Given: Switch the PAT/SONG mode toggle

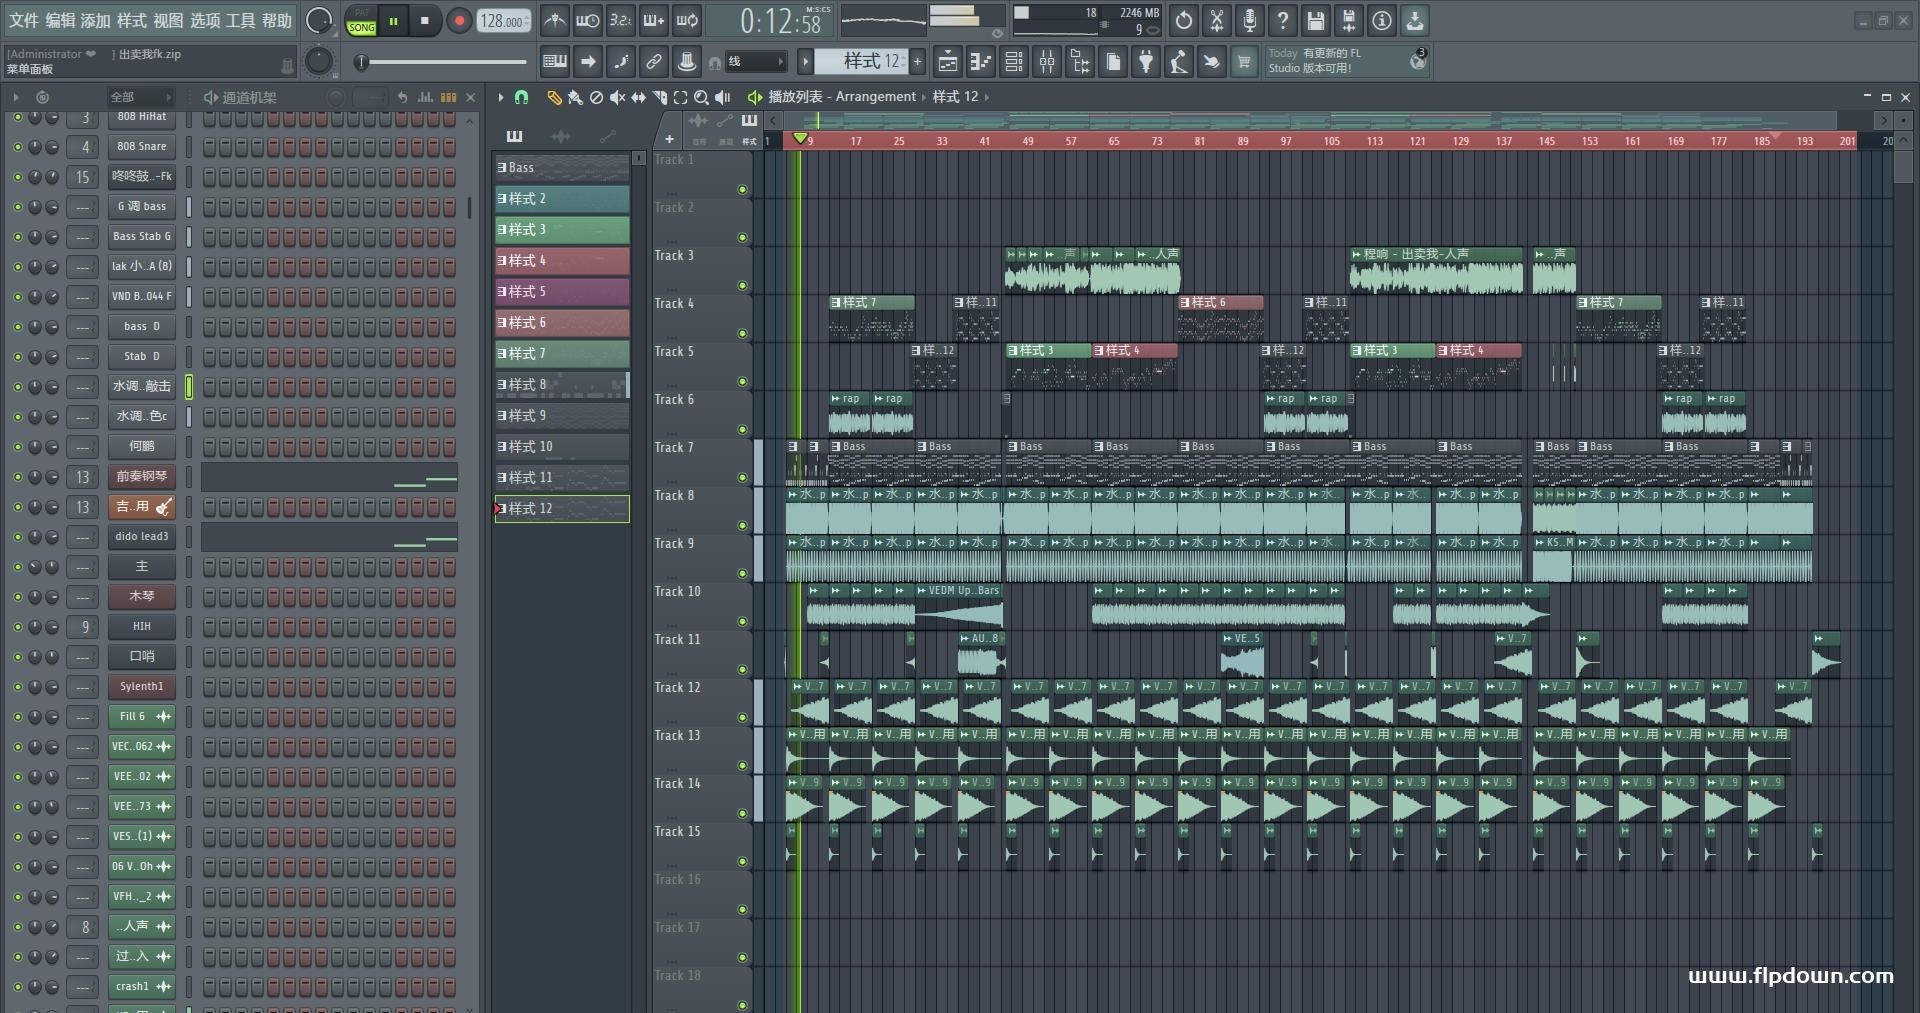Looking at the screenshot, I should pos(361,21).
